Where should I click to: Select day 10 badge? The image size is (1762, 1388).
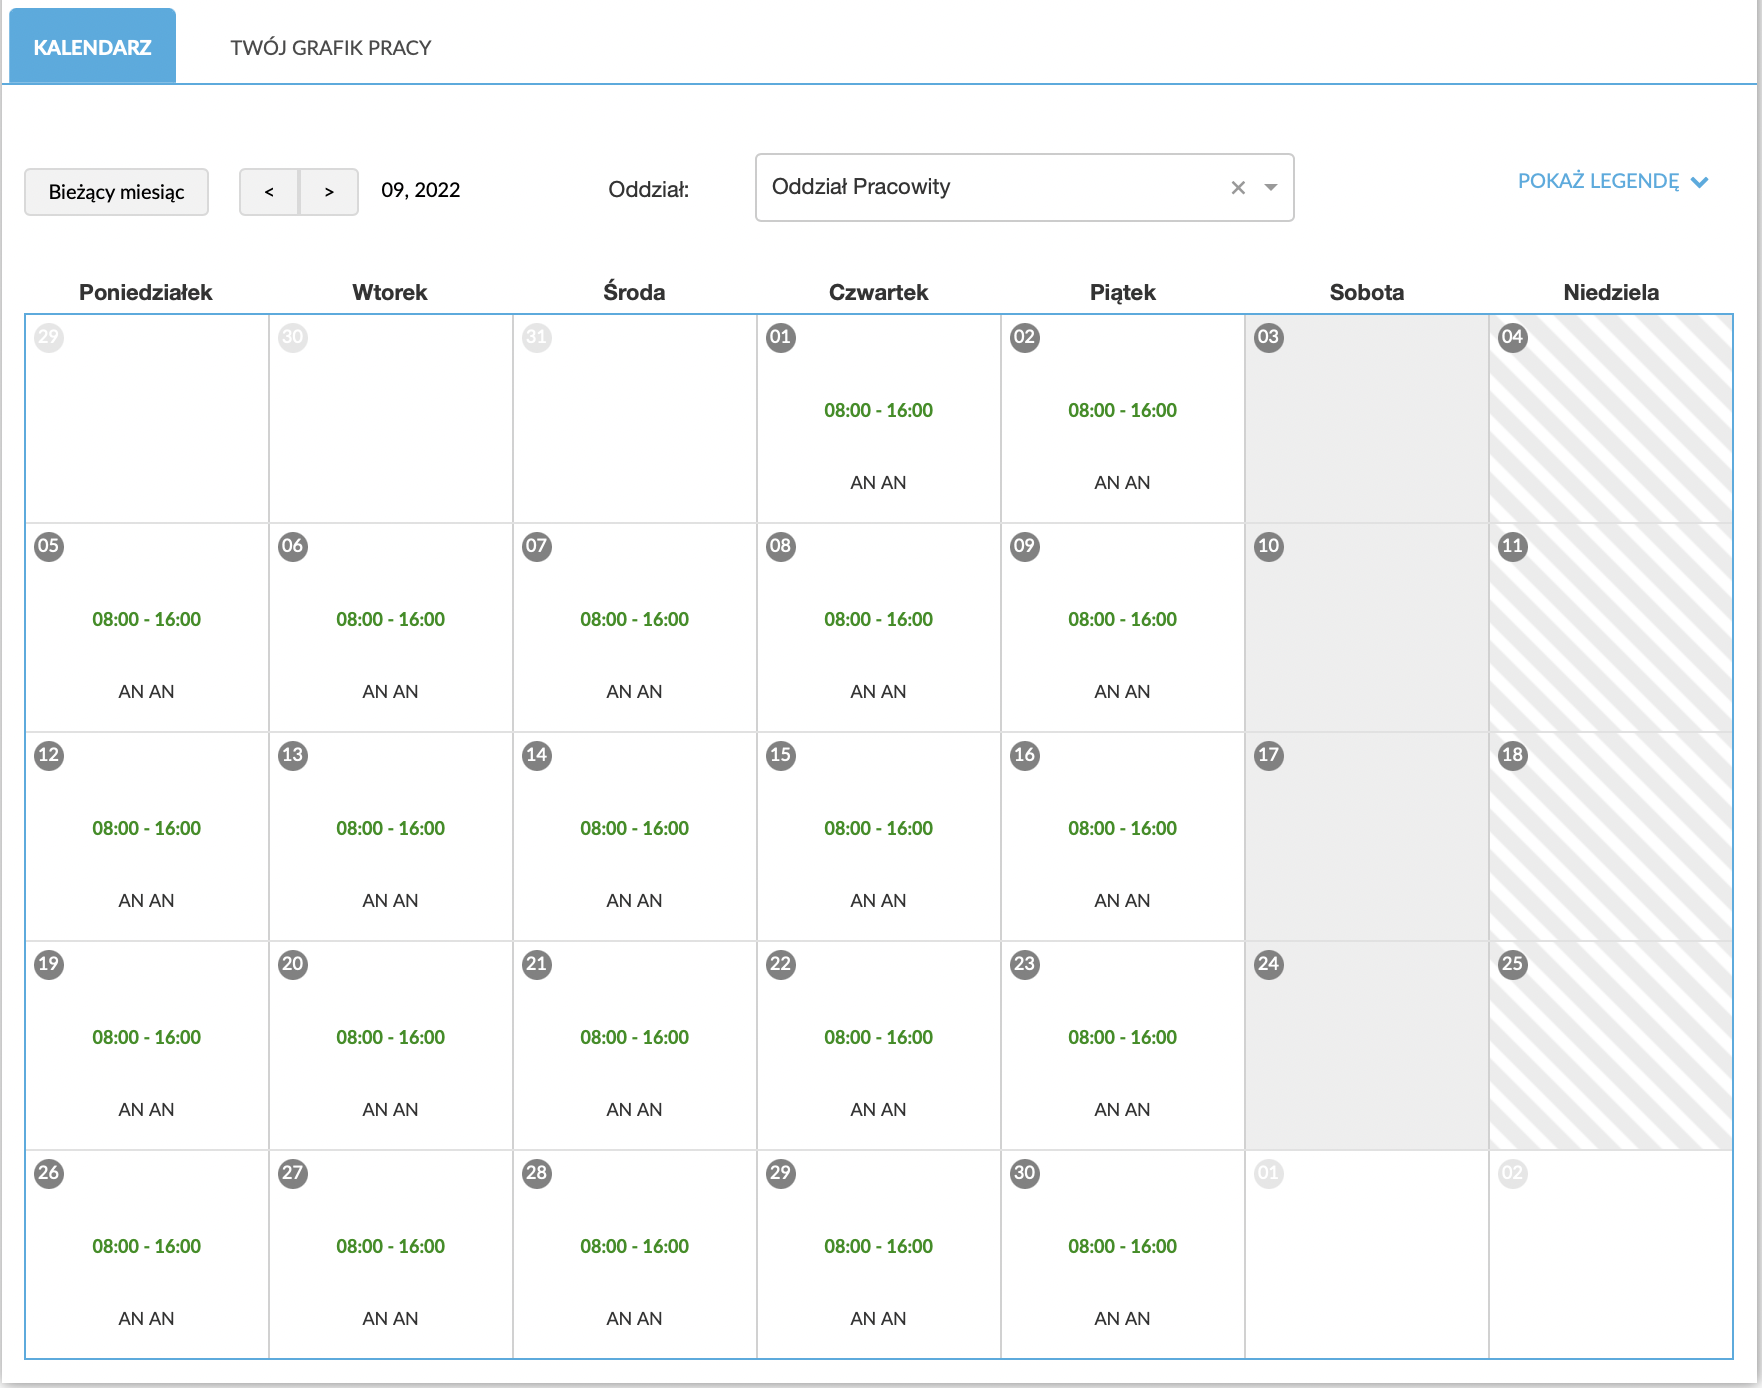pyautogui.click(x=1269, y=546)
